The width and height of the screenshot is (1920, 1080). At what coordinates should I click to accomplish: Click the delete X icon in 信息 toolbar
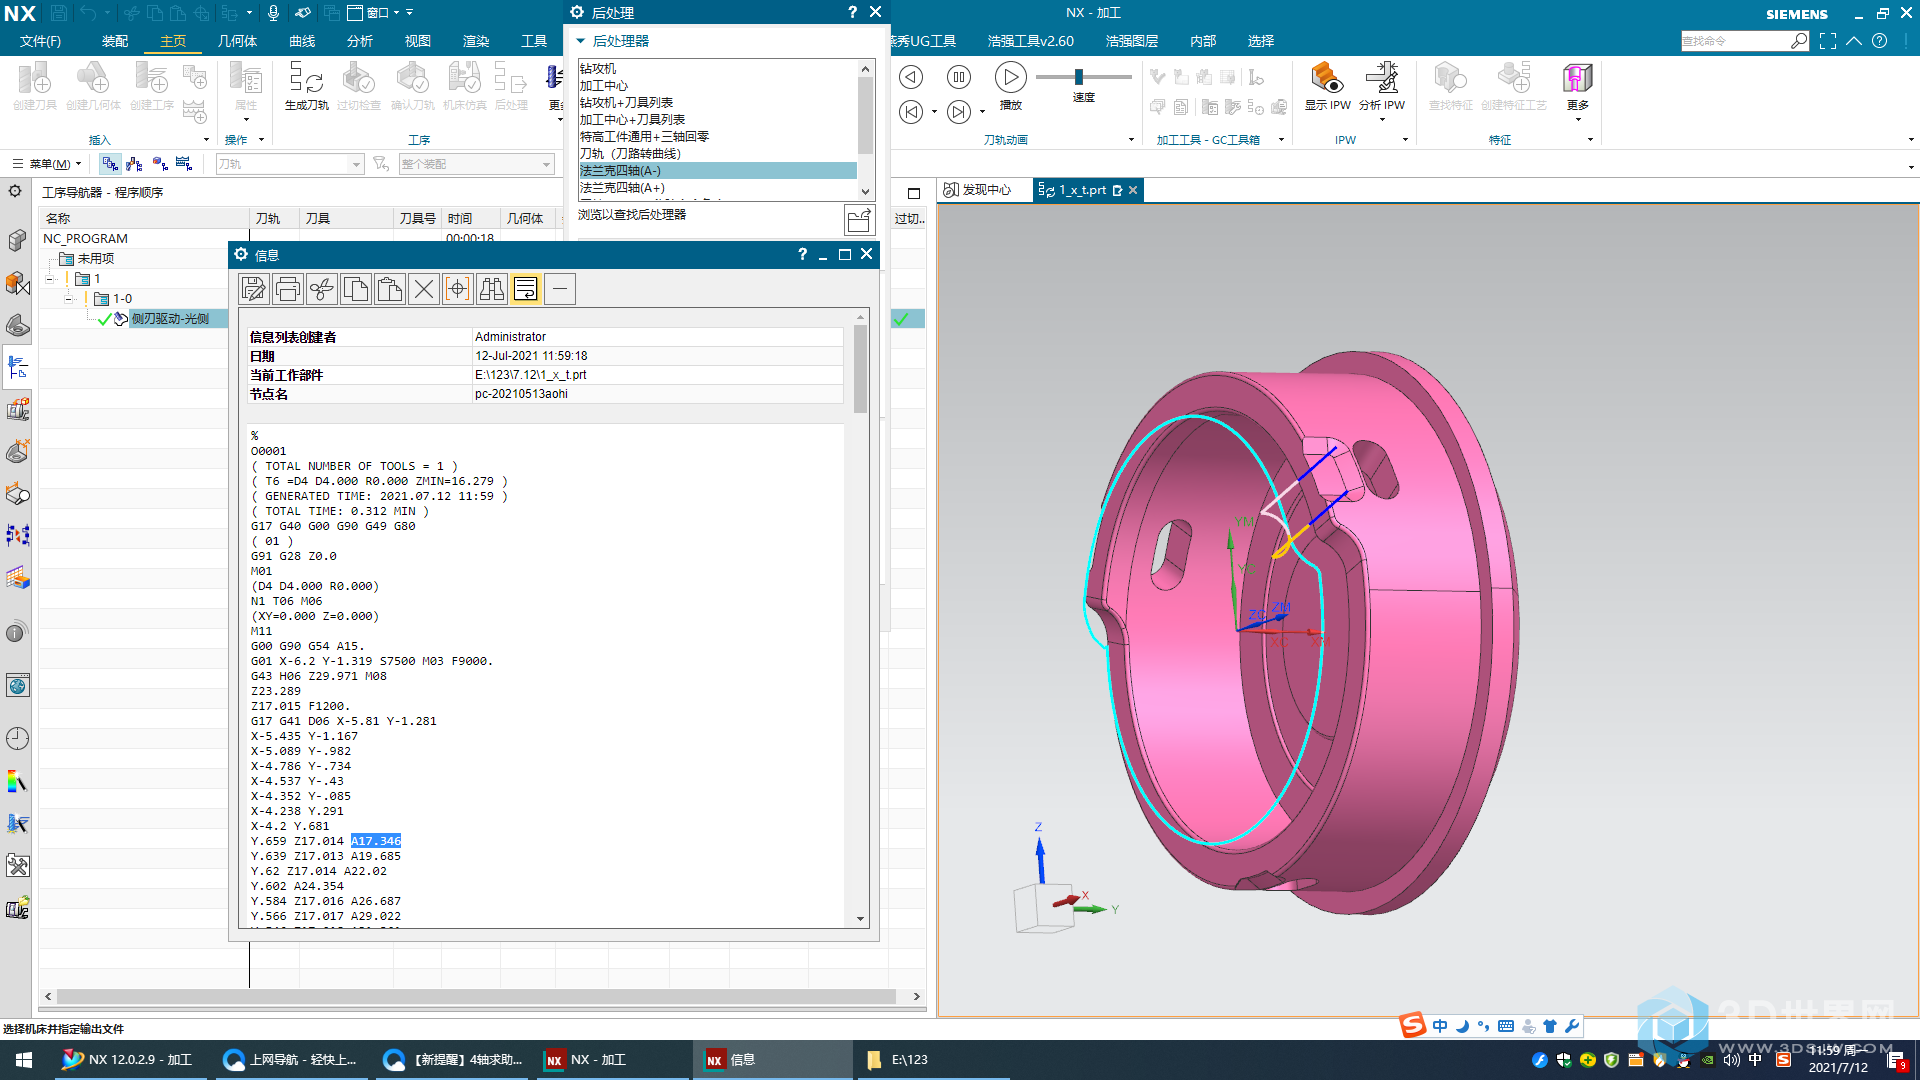[424, 289]
